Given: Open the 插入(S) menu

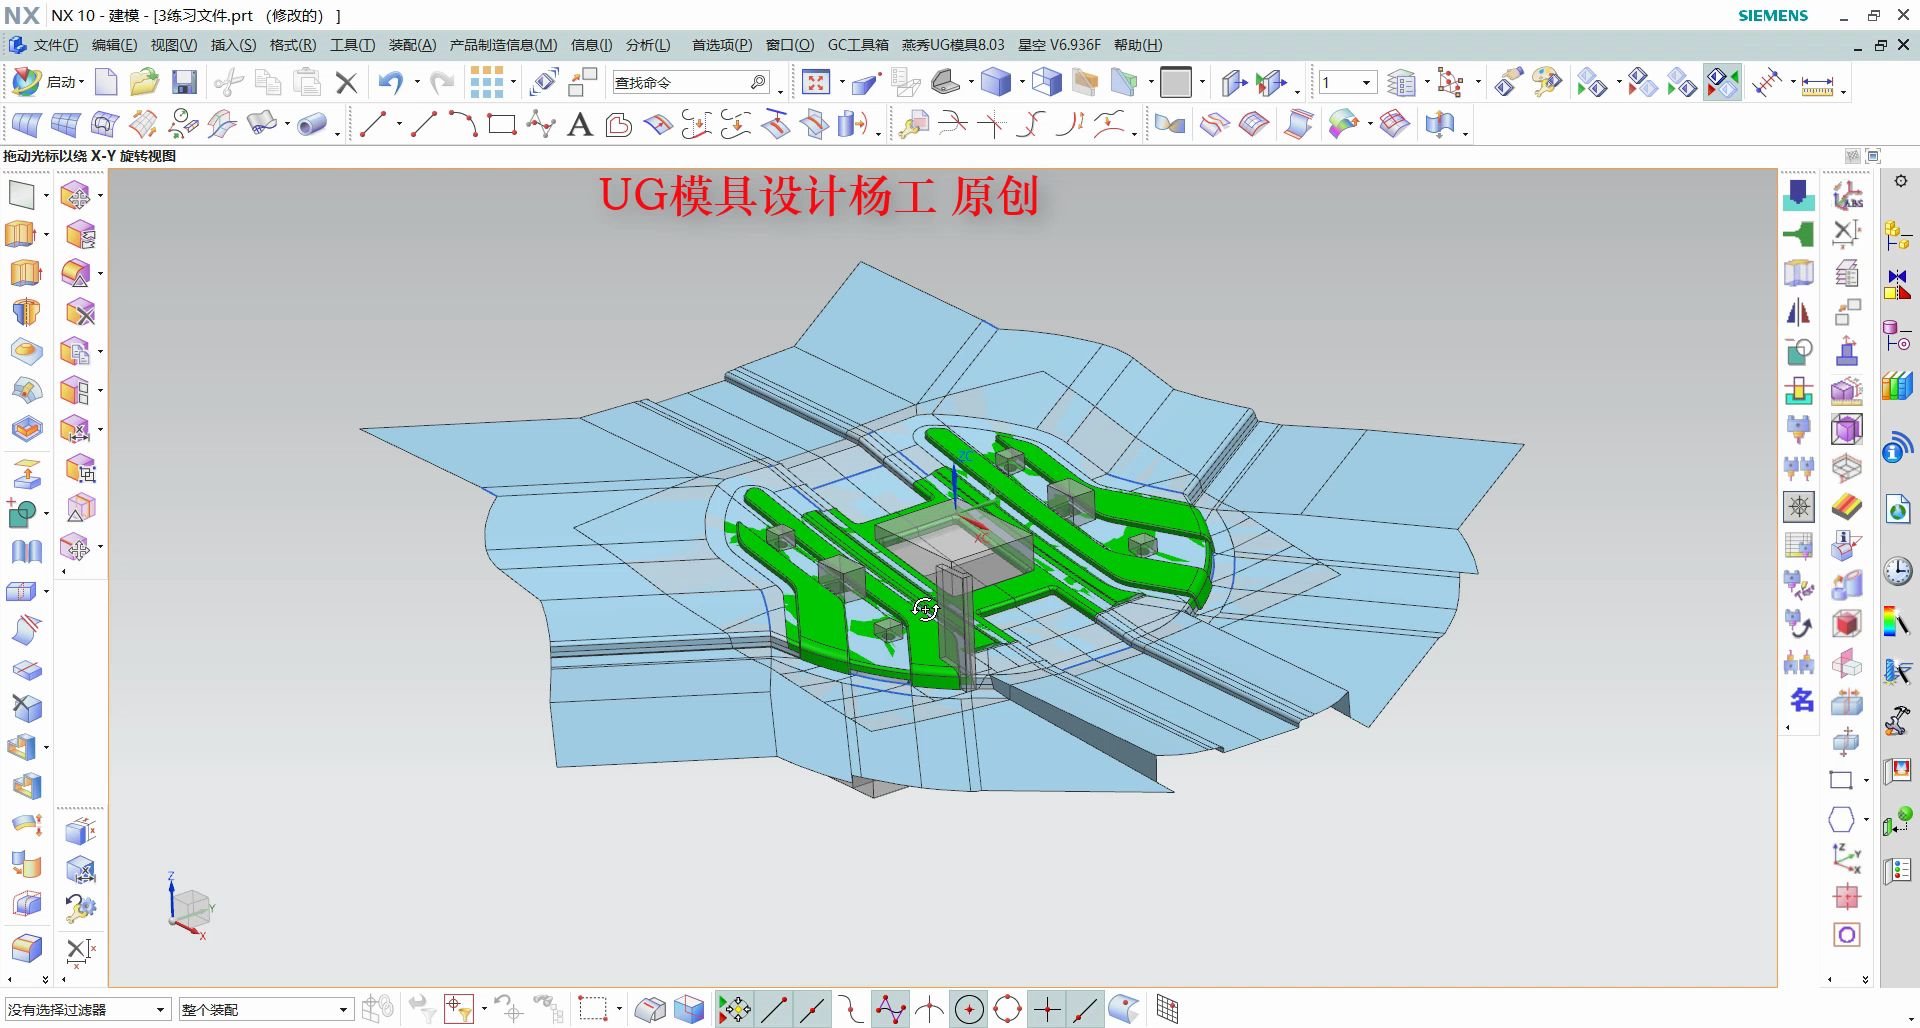Looking at the screenshot, I should [x=232, y=45].
